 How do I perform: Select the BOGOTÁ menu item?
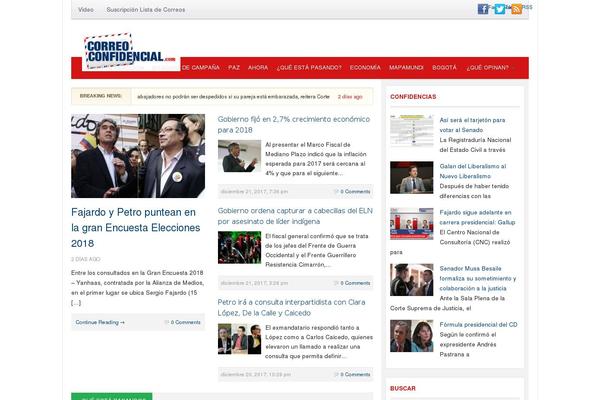click(444, 67)
